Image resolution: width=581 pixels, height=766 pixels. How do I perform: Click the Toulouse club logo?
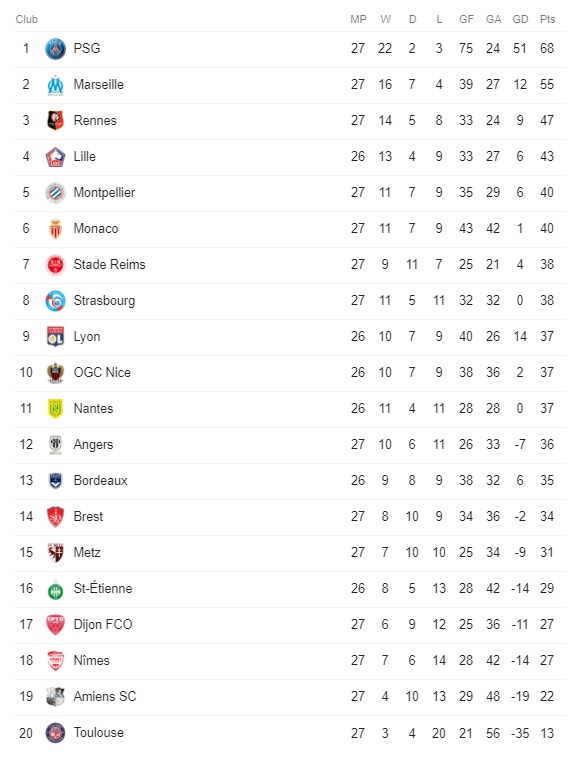tap(55, 733)
